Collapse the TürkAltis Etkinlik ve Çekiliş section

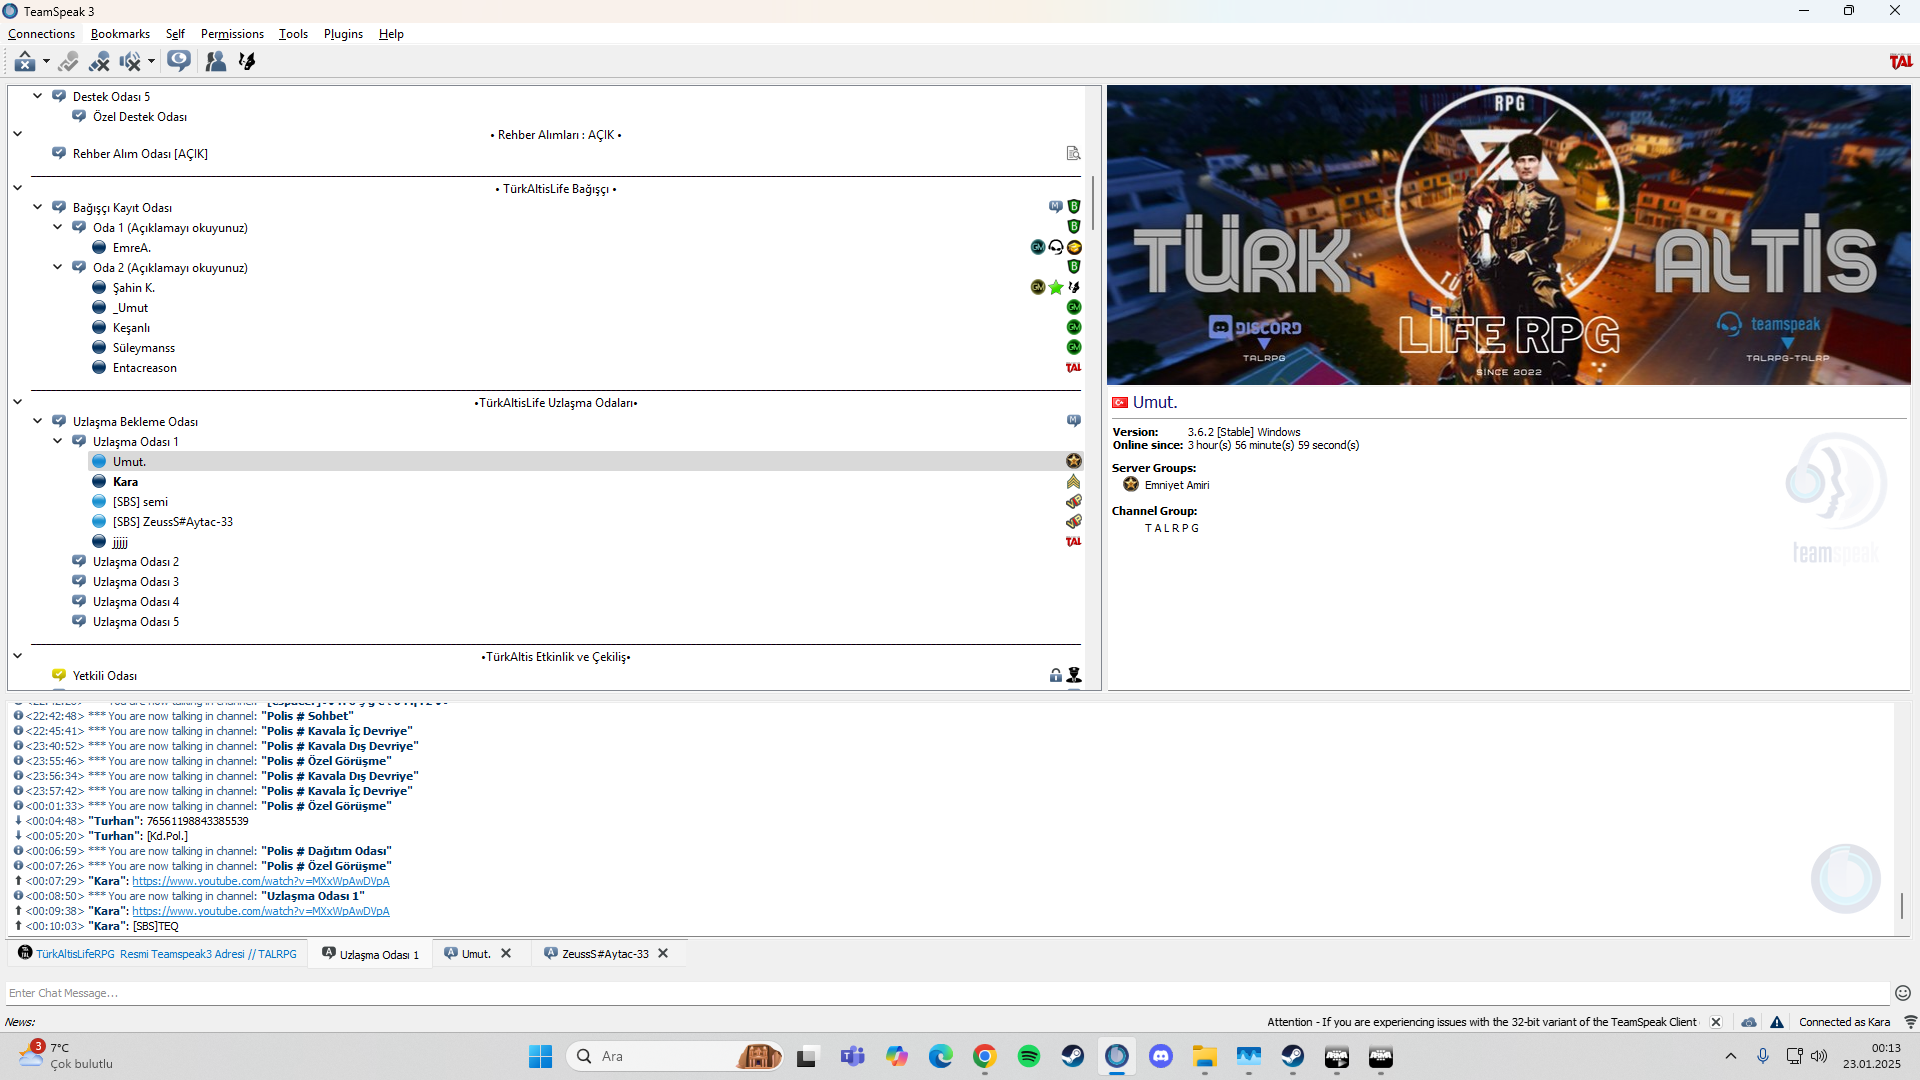(x=17, y=655)
